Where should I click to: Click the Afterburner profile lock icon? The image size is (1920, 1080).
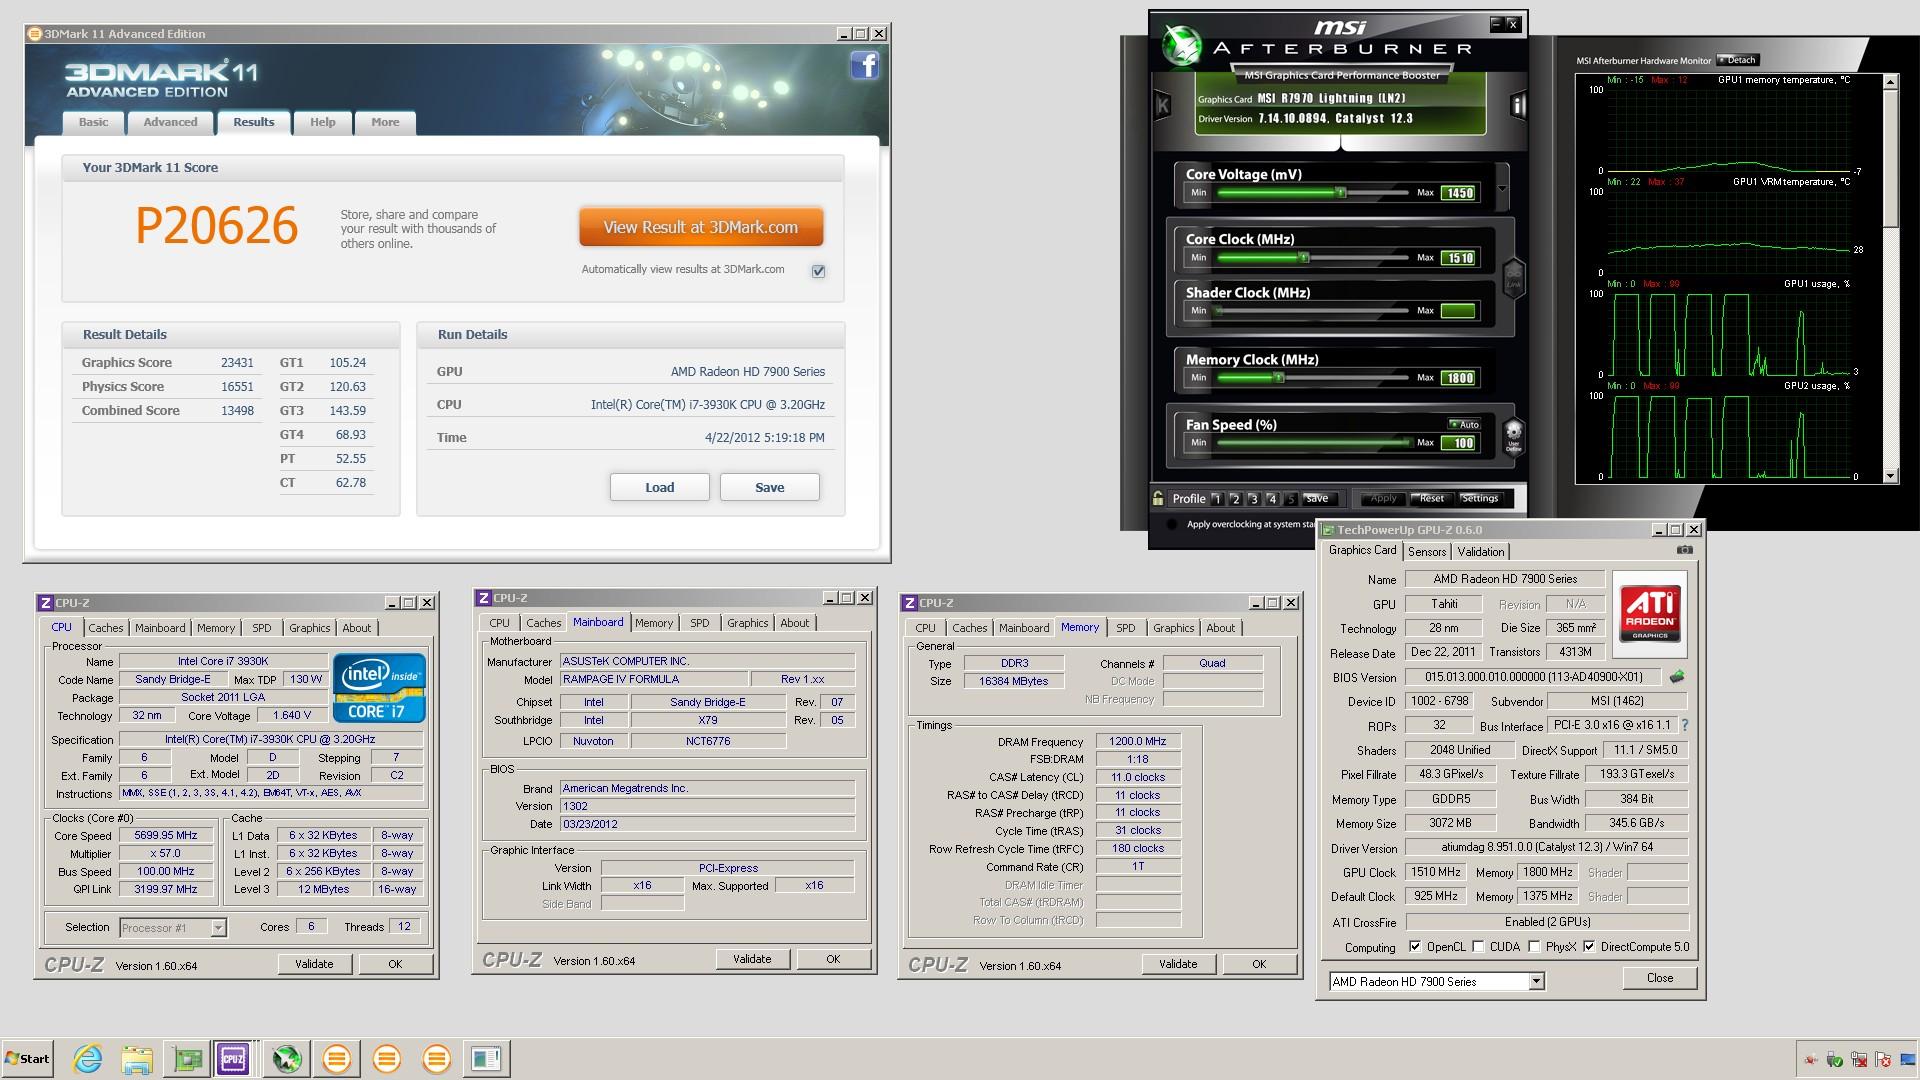click(x=1158, y=498)
